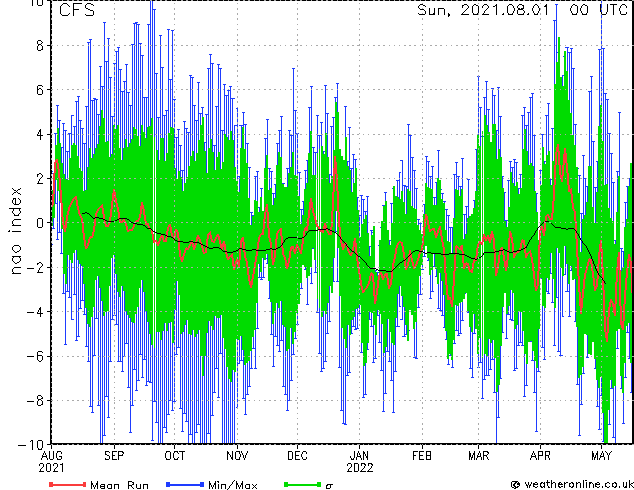Click the date text 'Sun, 2021.08.01'
634x490 pixels.
coord(484,10)
